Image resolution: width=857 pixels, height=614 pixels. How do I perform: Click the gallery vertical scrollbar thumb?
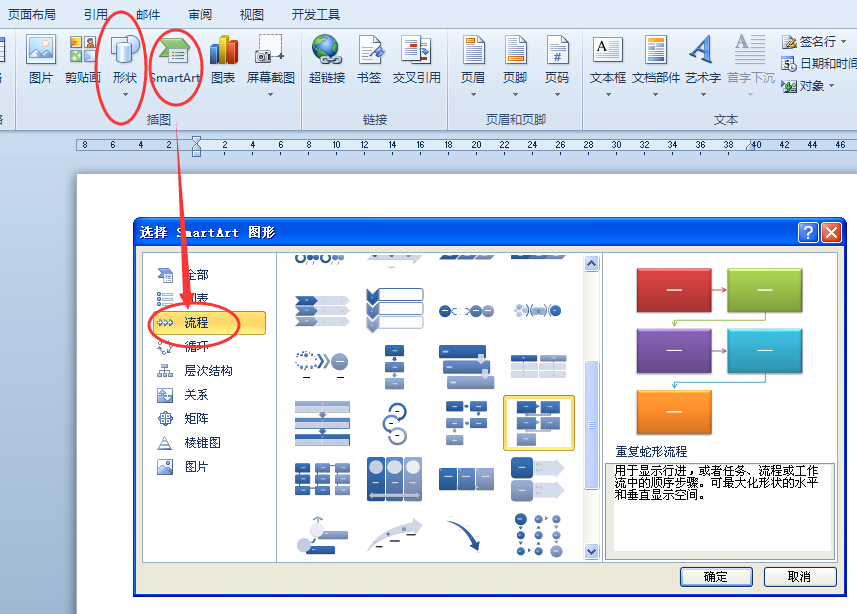coord(591,425)
